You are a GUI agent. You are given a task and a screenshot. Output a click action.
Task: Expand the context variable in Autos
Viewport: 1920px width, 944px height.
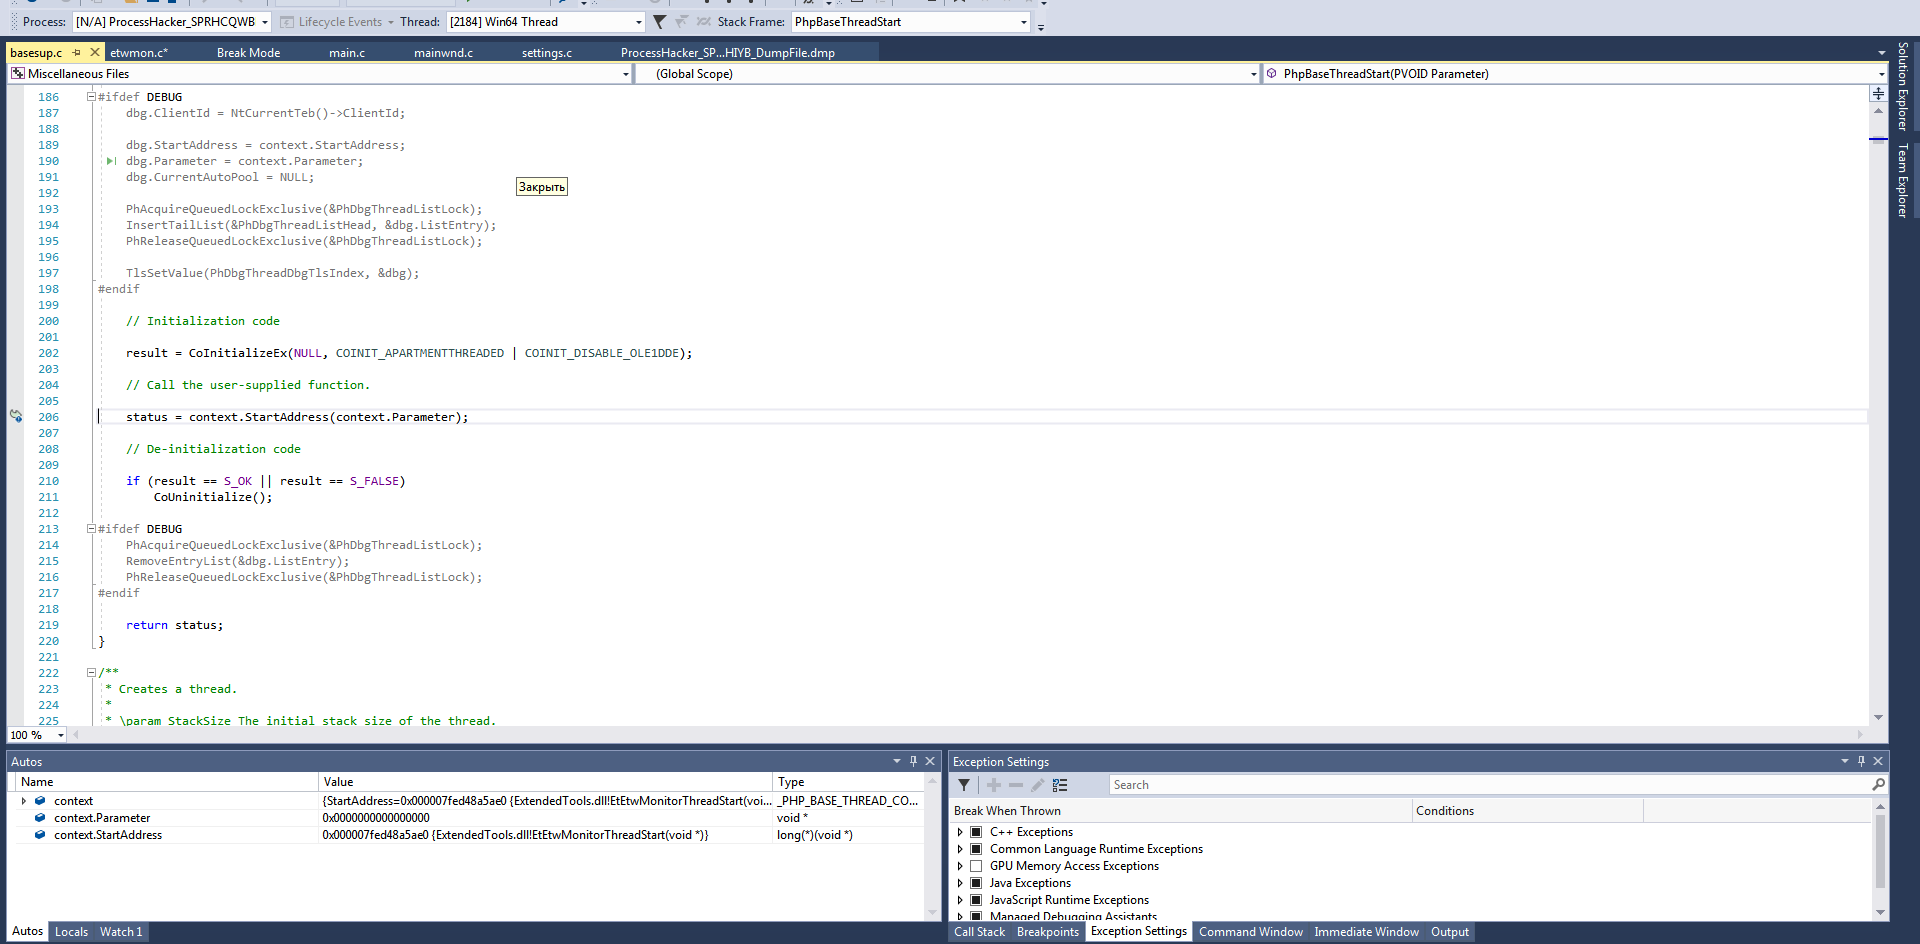[x=24, y=800]
